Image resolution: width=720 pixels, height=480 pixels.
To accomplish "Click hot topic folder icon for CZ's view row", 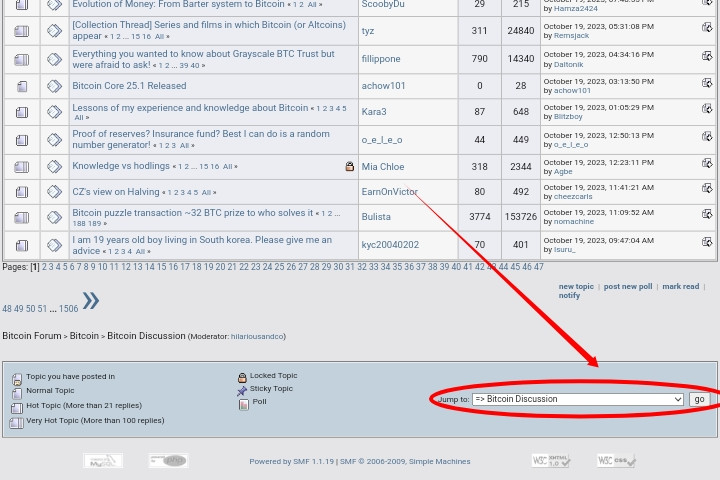I will point(22,192).
